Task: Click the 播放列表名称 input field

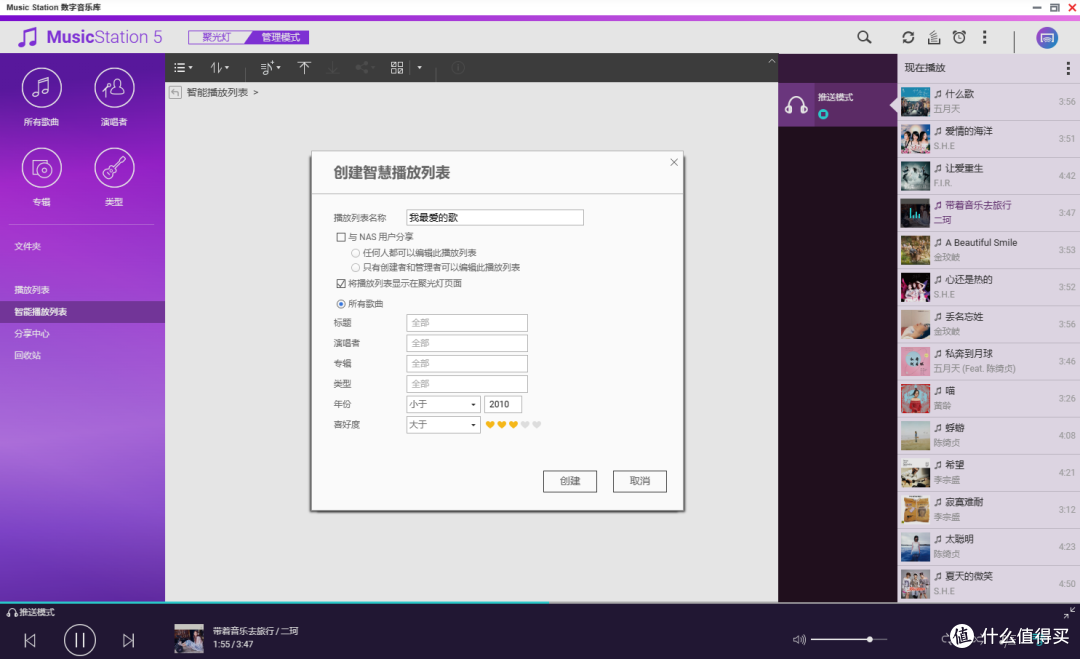Action: click(495, 218)
